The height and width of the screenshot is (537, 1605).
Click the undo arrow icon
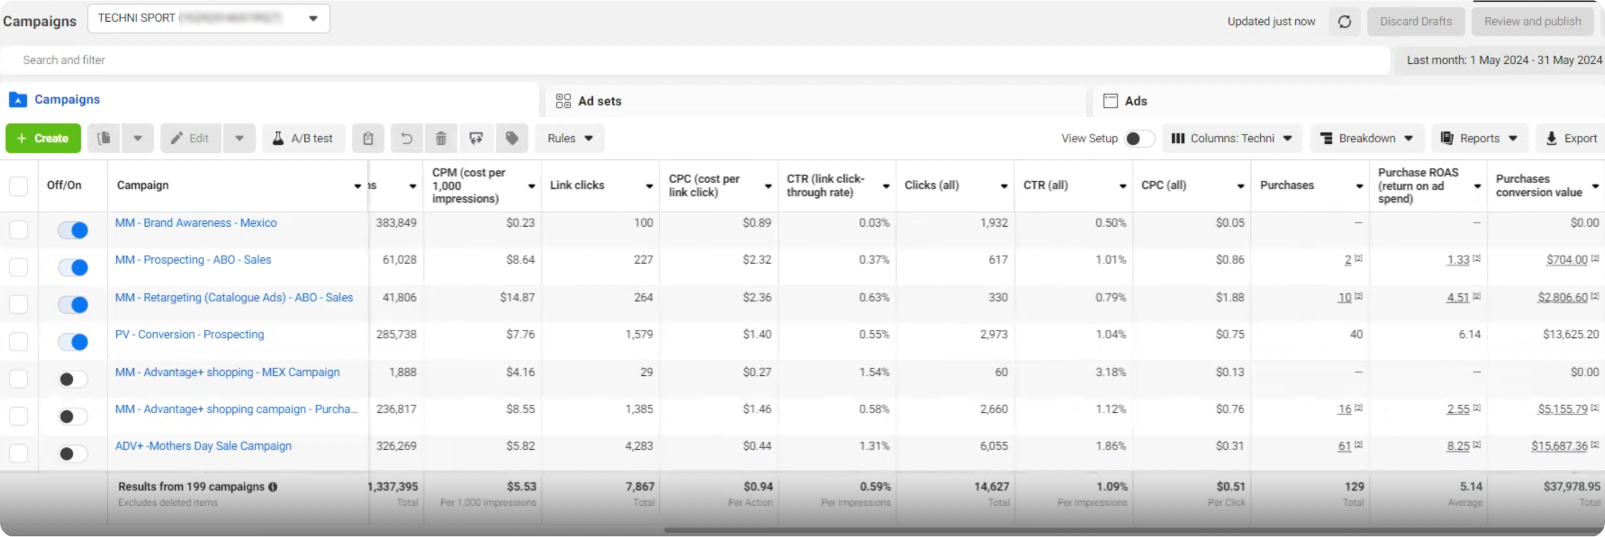406,139
